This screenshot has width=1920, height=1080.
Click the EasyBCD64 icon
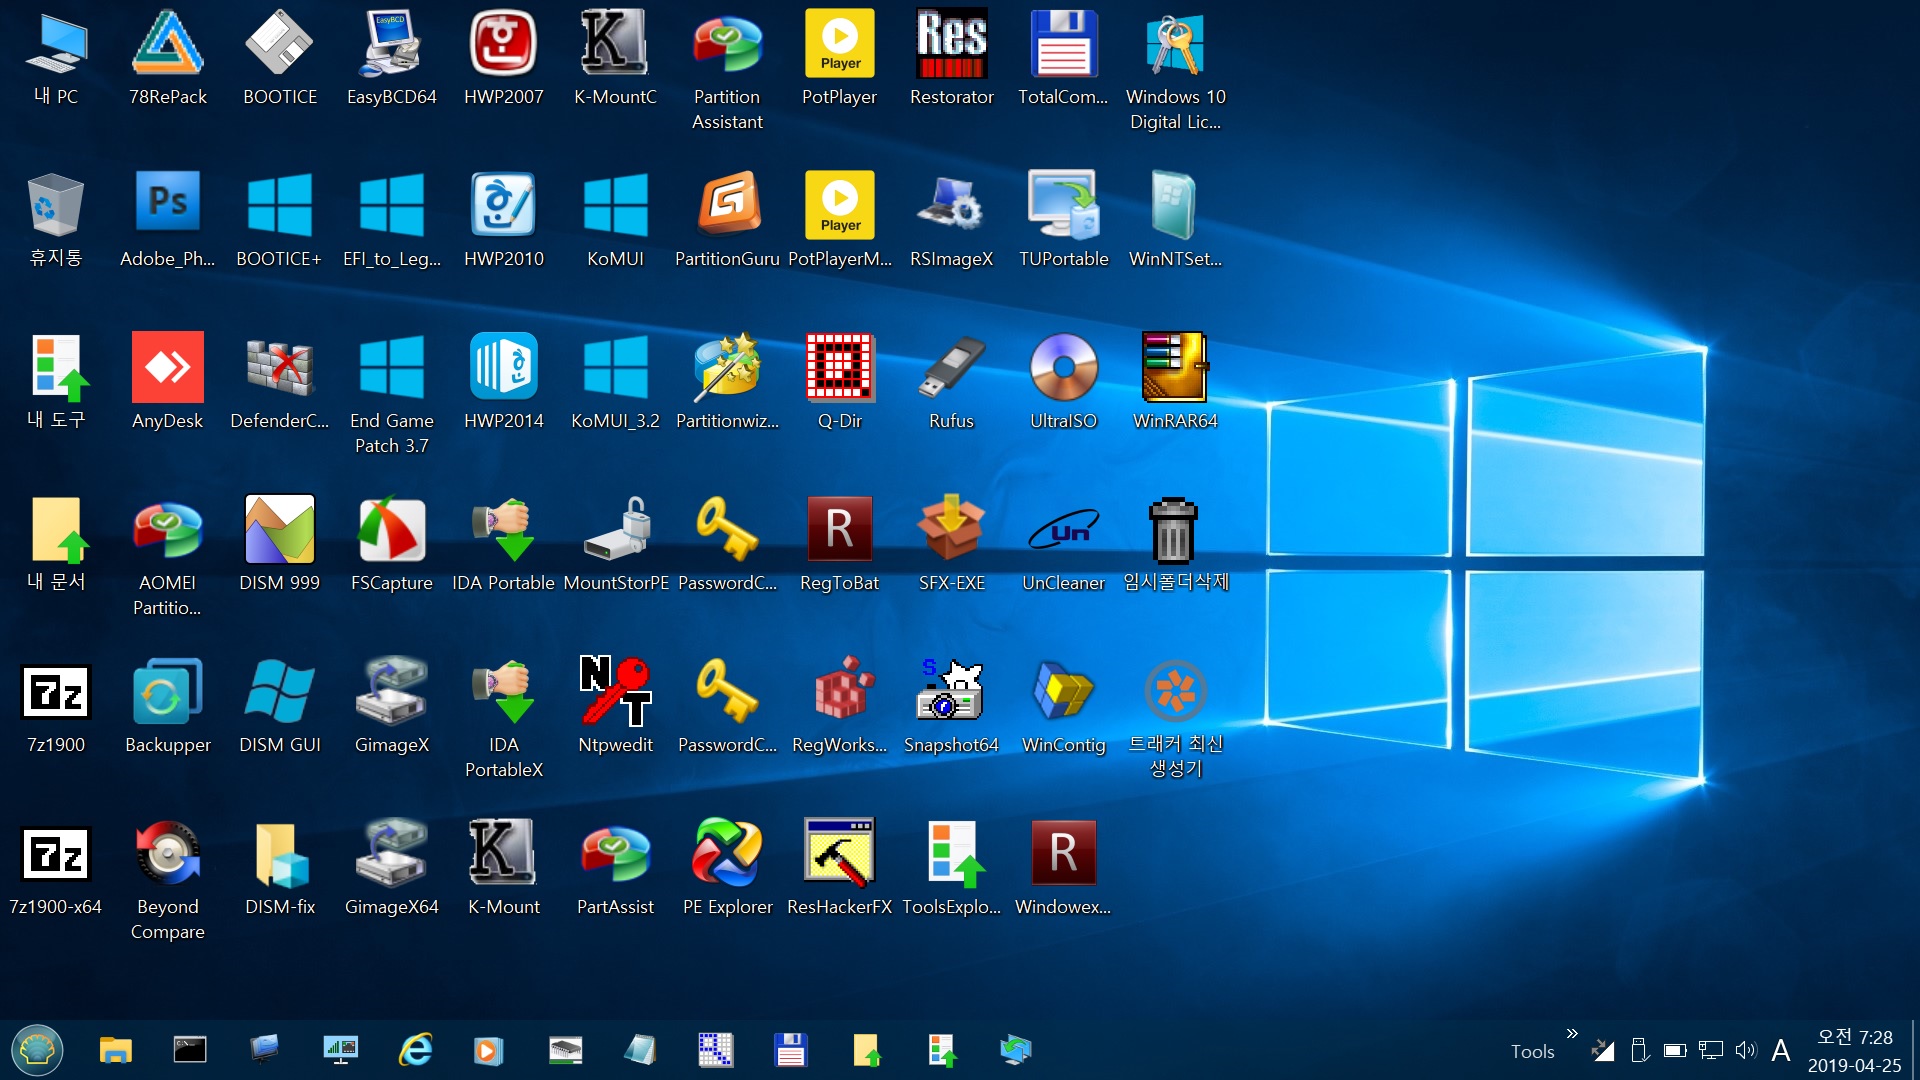click(391, 44)
